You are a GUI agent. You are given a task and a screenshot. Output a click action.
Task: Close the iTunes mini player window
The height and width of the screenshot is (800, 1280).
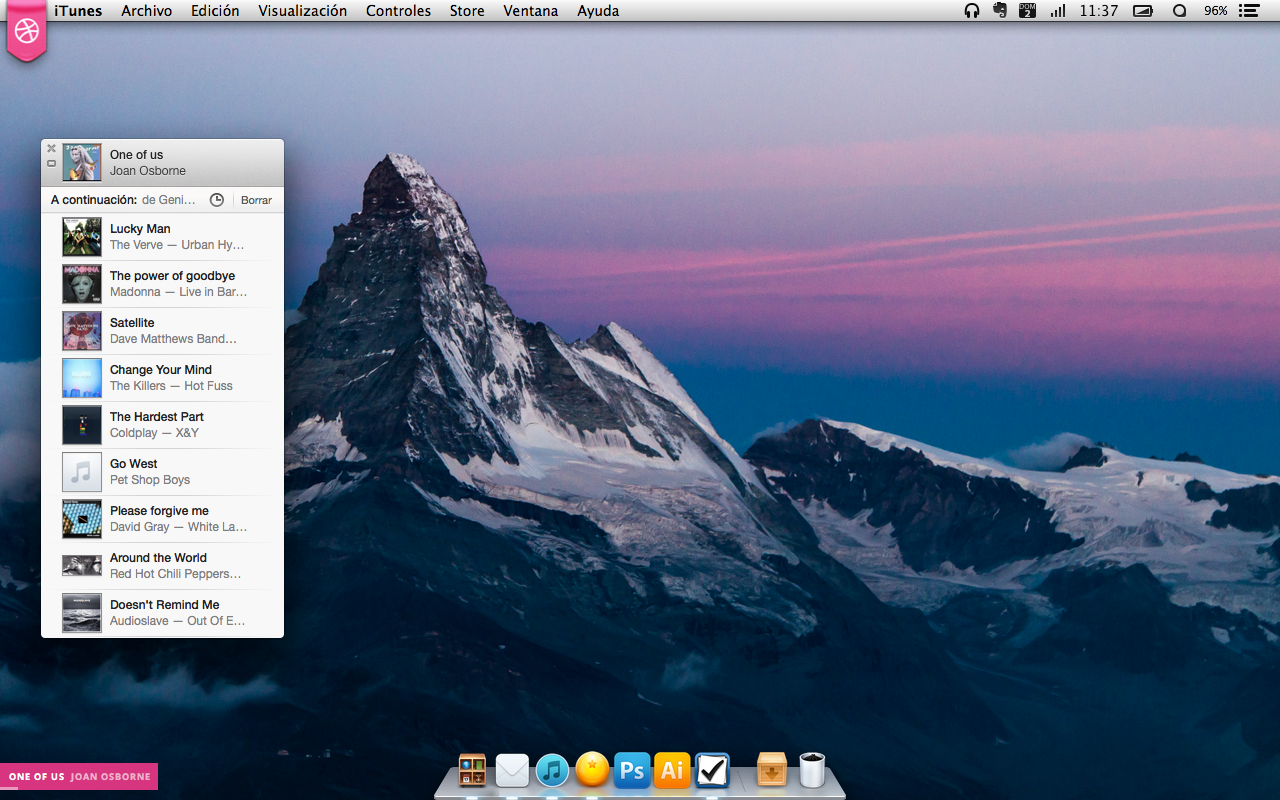pos(52,149)
